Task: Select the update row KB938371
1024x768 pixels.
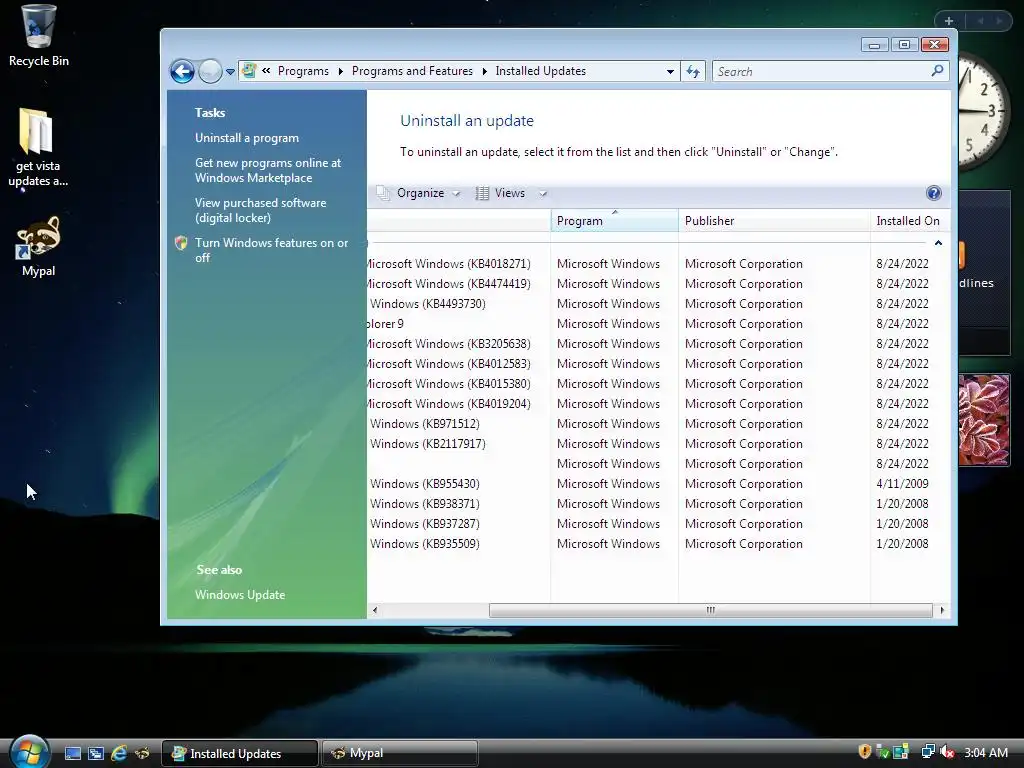Action: pyautogui.click(x=657, y=504)
